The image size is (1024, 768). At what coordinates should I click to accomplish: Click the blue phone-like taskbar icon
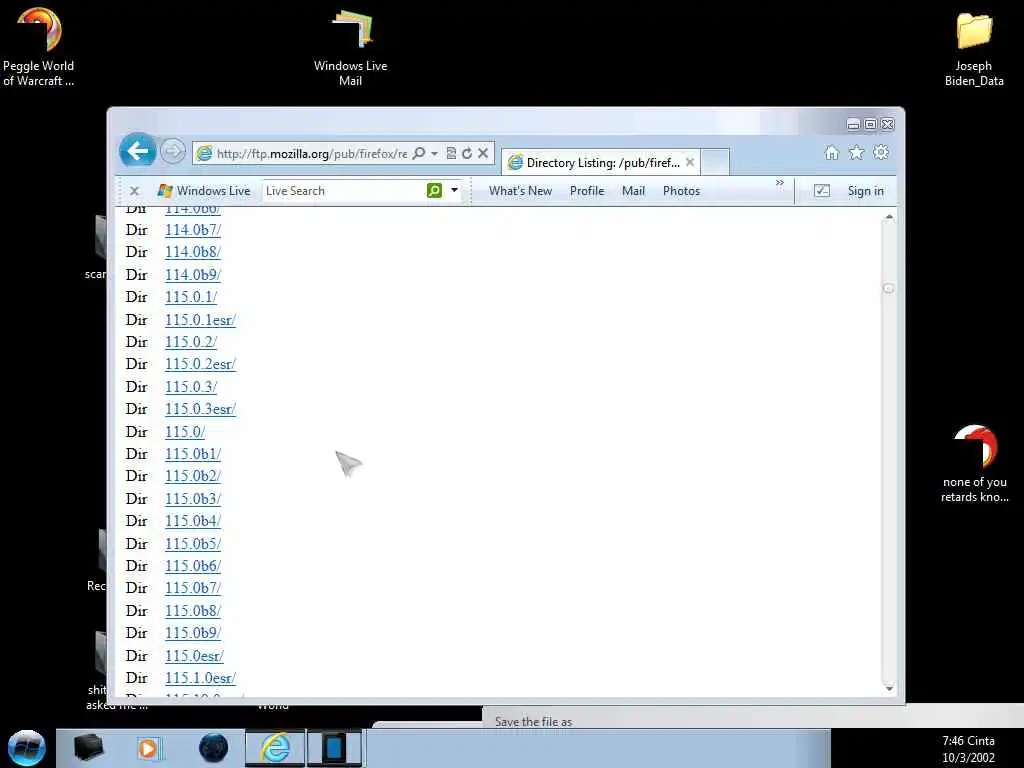[x=334, y=748]
